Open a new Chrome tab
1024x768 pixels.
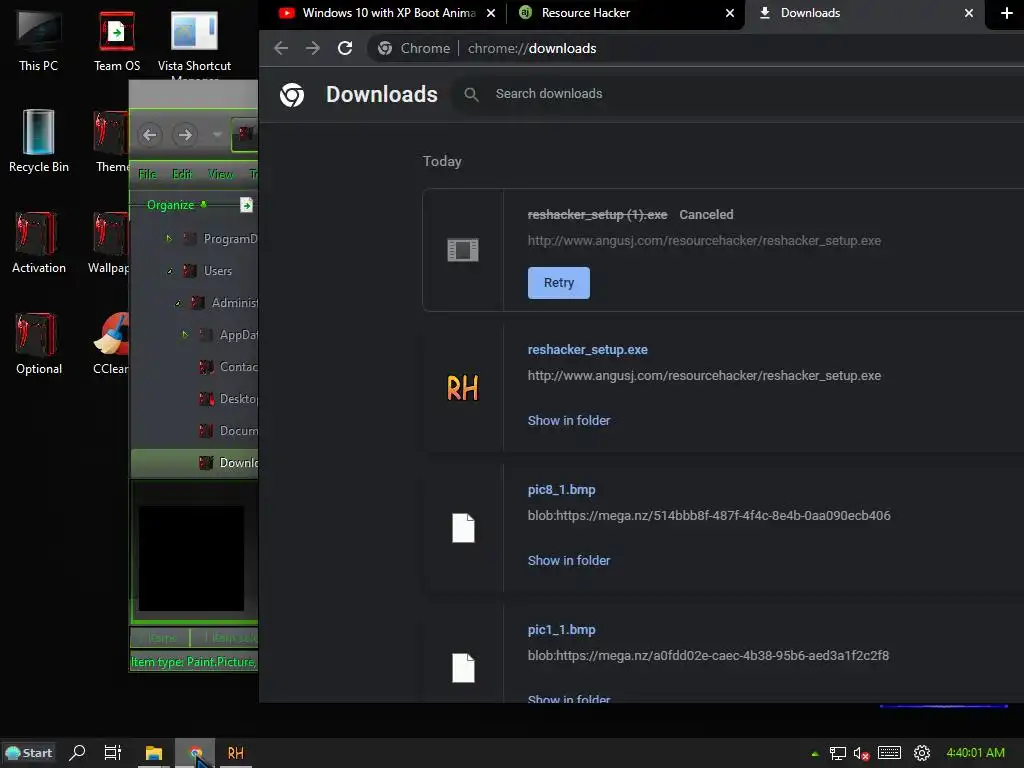pyautogui.click(x=1006, y=13)
